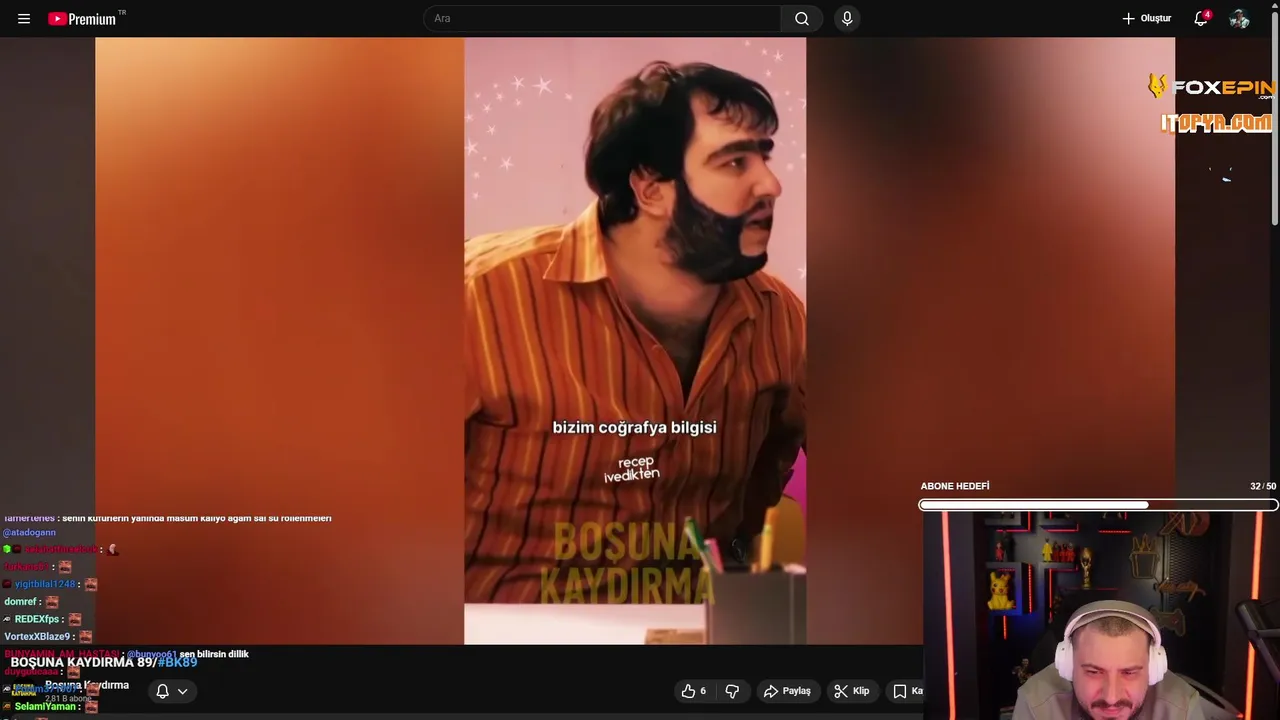Click the streamer webcam overlay

pyautogui.click(x=1101, y=617)
